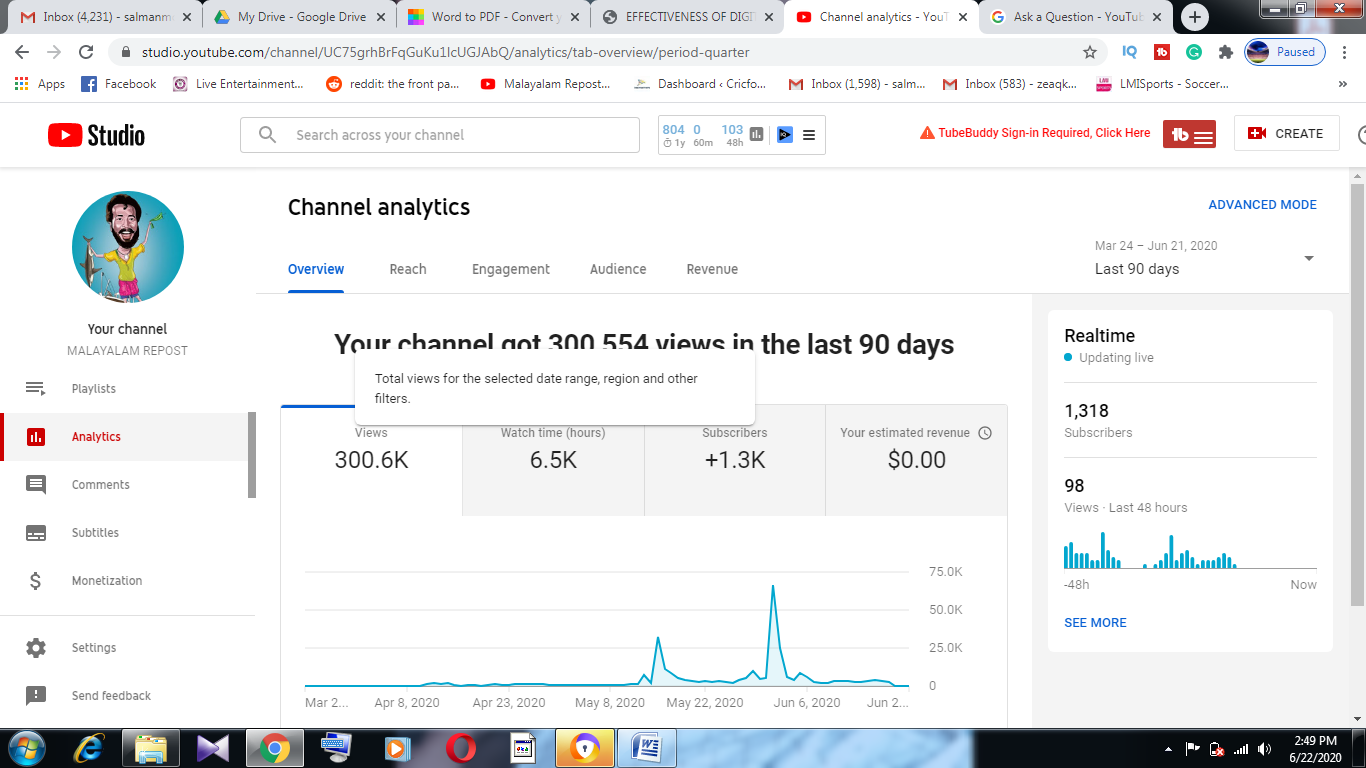The image size is (1366, 768).
Task: Reload the page with the refresh icon
Action: pyautogui.click(x=86, y=52)
